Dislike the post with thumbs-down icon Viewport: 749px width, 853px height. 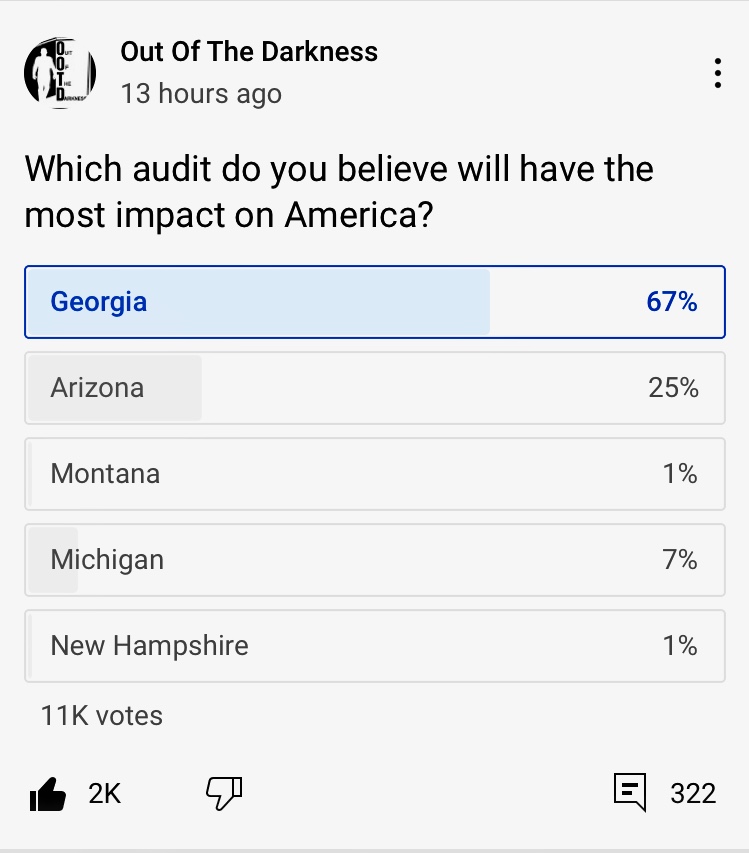224,793
